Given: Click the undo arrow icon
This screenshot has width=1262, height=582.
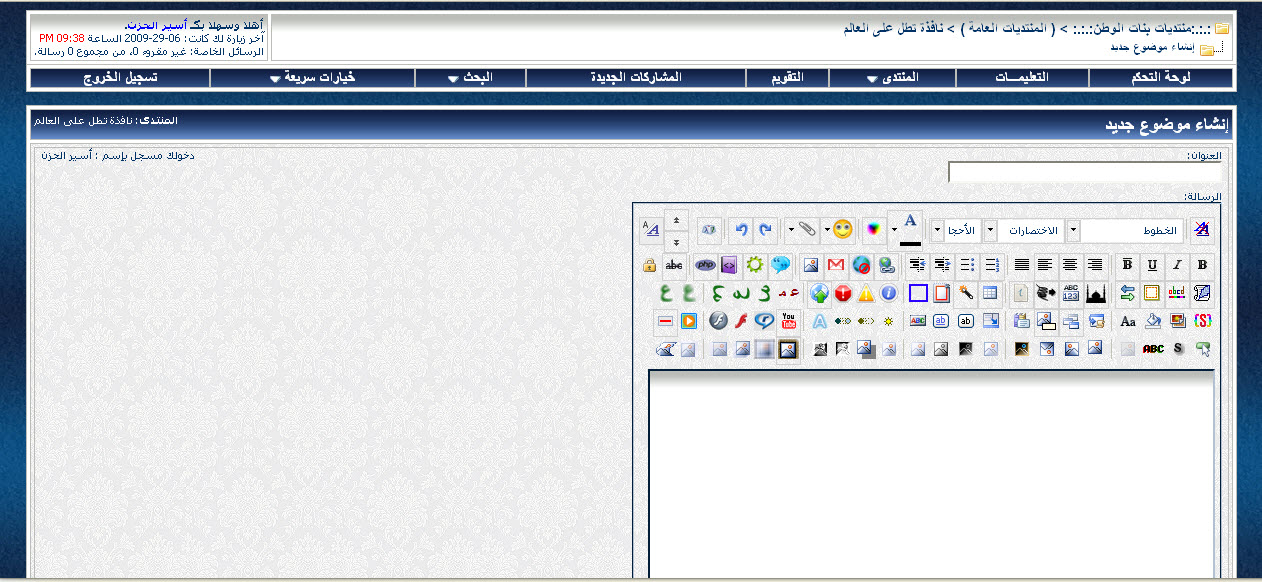Looking at the screenshot, I should tap(740, 230).
